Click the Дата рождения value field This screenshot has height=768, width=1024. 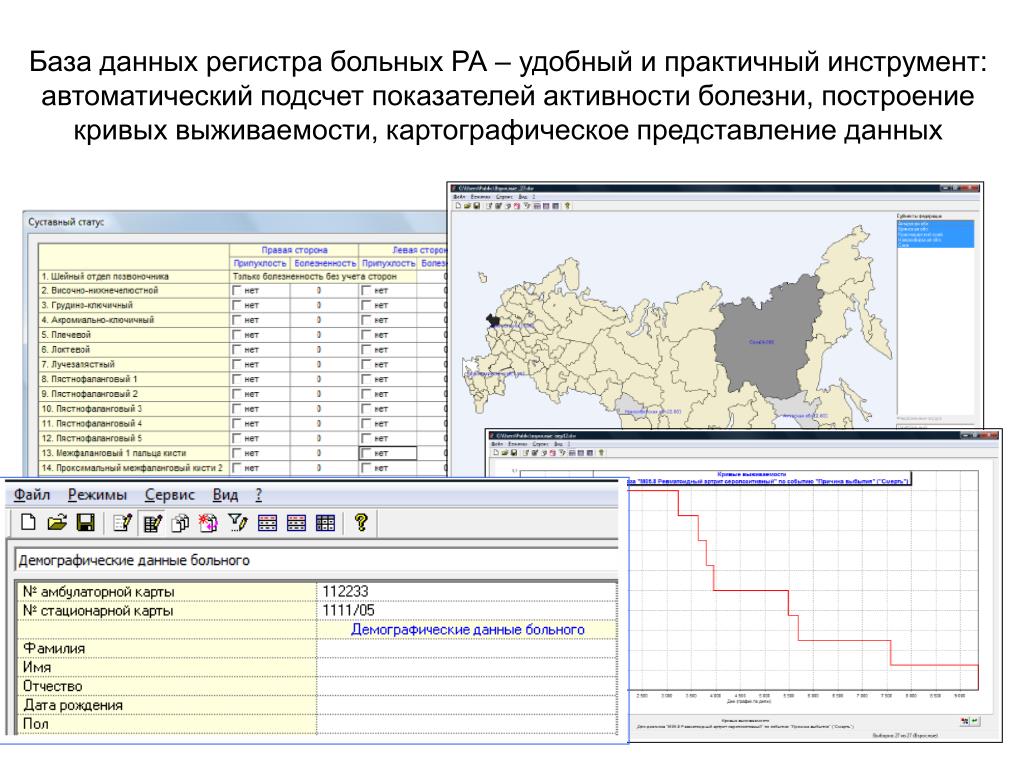tap(467, 705)
